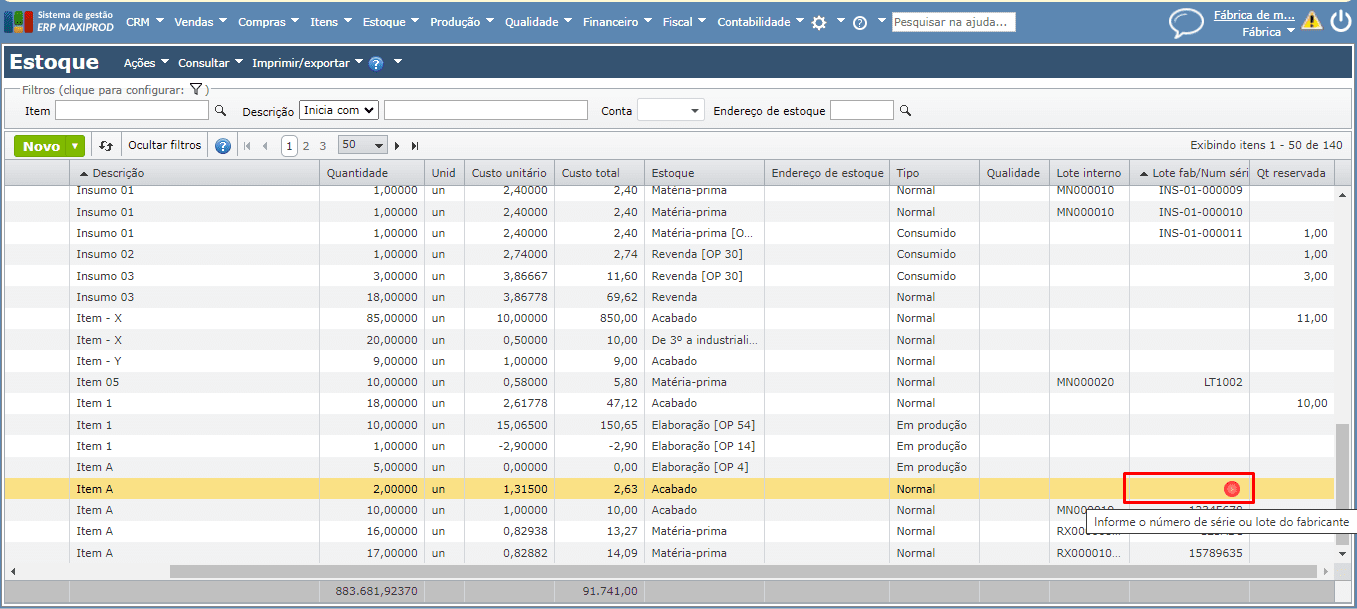Open the 'Inicia com' description dropdown
Viewport: 1357px width, 609px height.
point(339,110)
